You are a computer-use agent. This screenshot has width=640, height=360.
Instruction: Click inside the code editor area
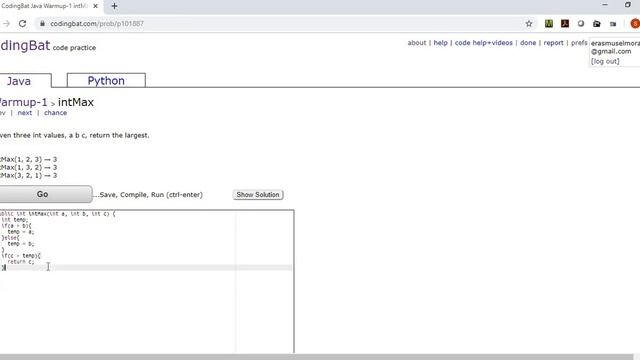click(147, 282)
